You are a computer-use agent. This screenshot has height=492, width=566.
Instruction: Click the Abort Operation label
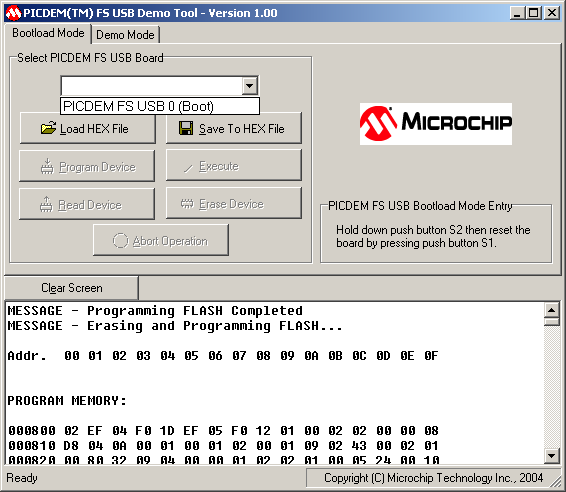pos(170,241)
